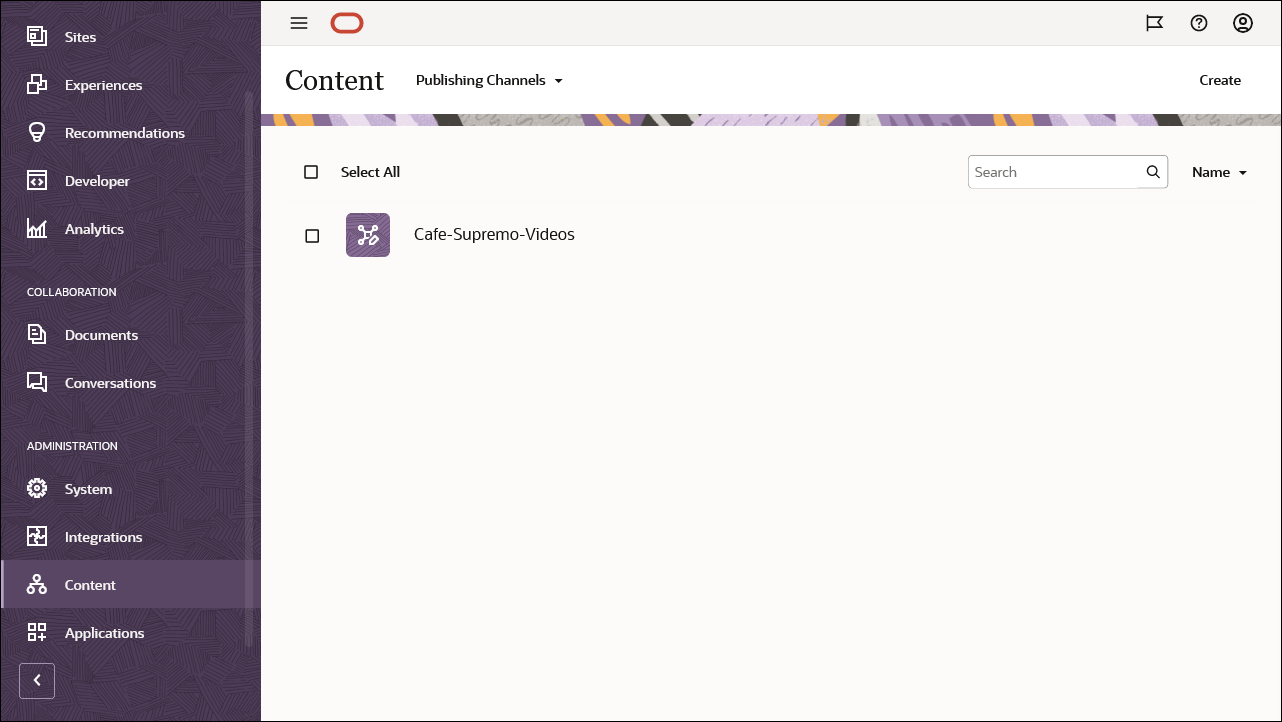Open the help menu
Screen dimensions: 1282x722
coord(1199,23)
